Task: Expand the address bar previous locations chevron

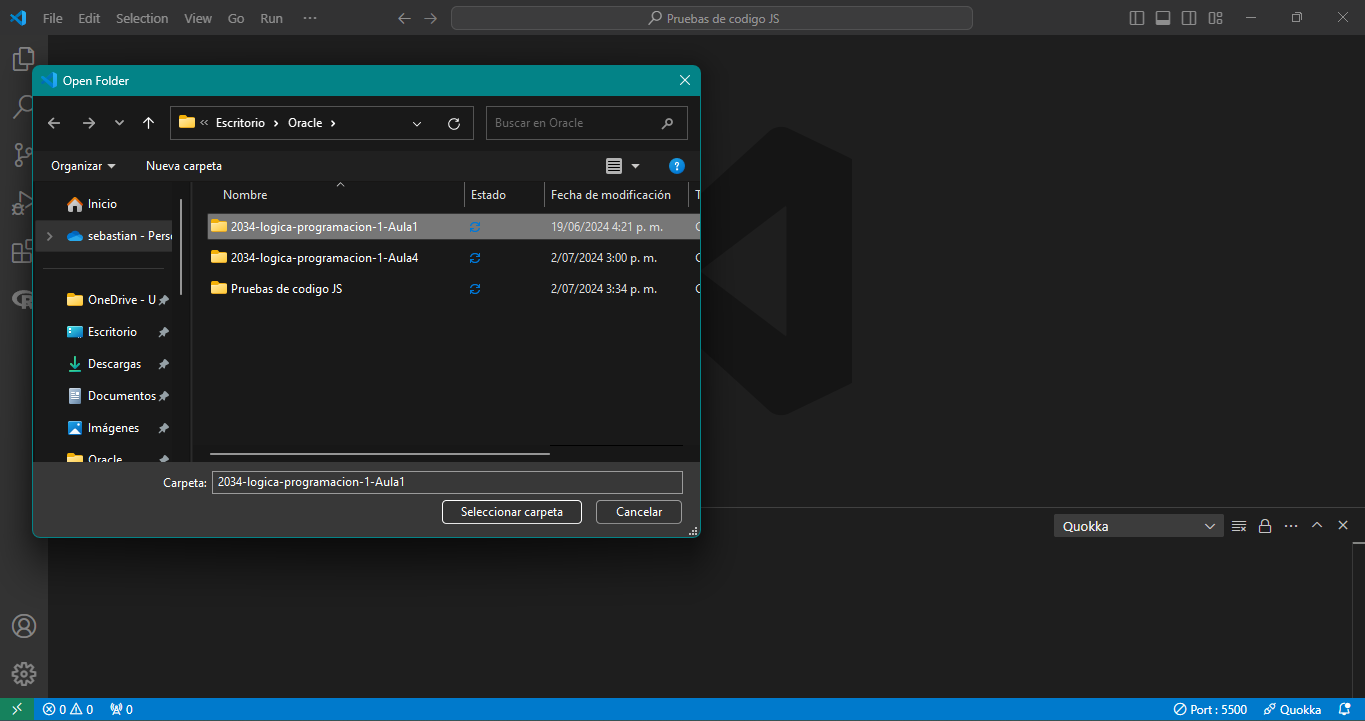Action: pyautogui.click(x=417, y=123)
